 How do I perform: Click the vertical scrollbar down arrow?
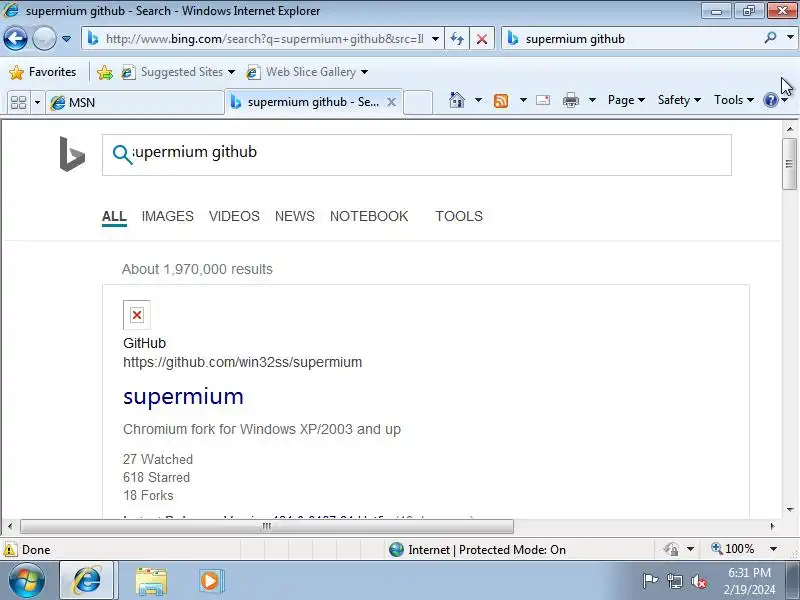tap(790, 510)
